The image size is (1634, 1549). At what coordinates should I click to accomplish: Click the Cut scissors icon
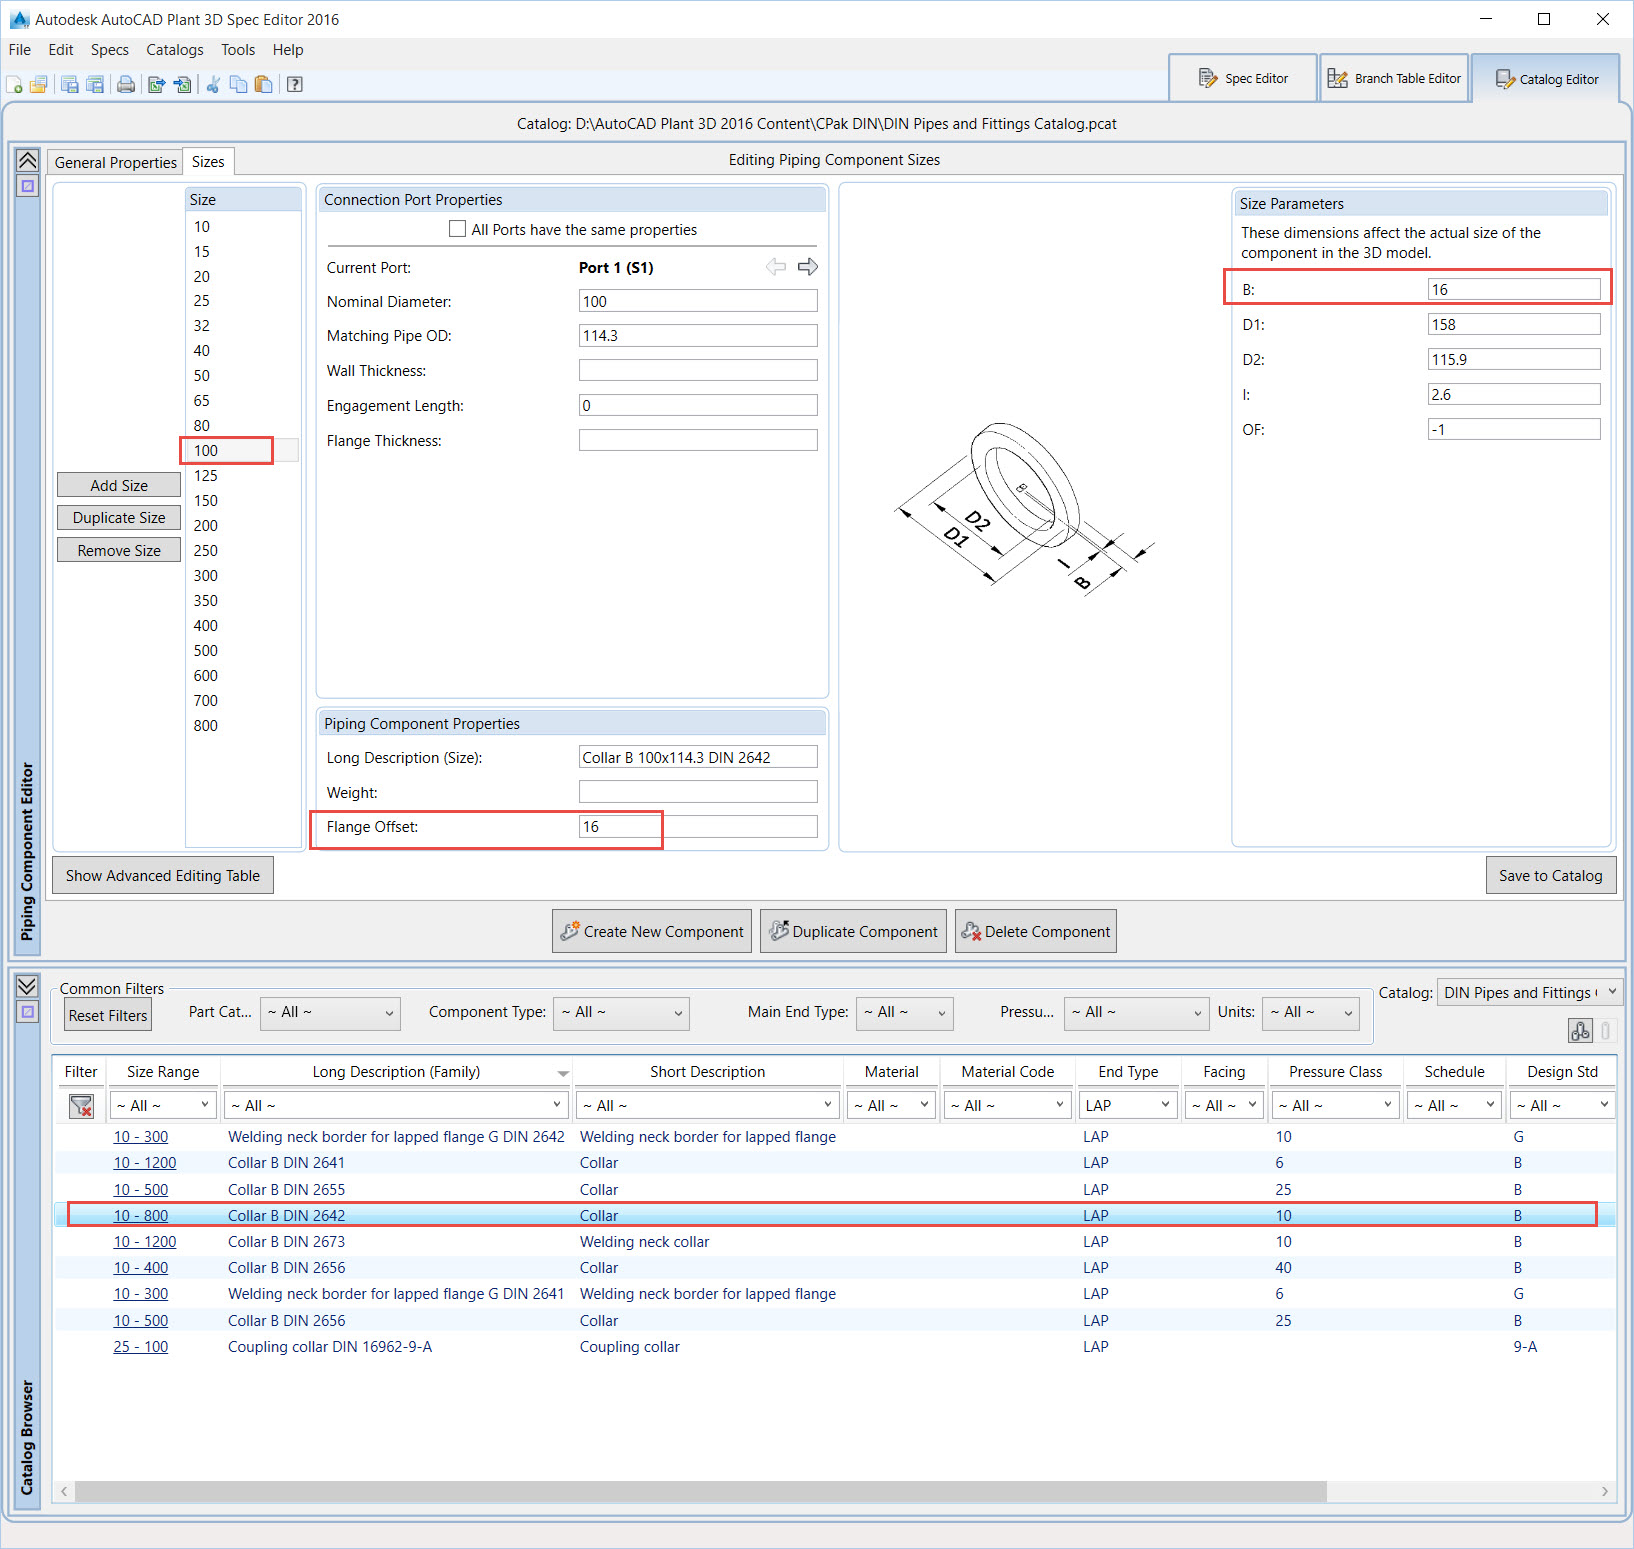[213, 85]
